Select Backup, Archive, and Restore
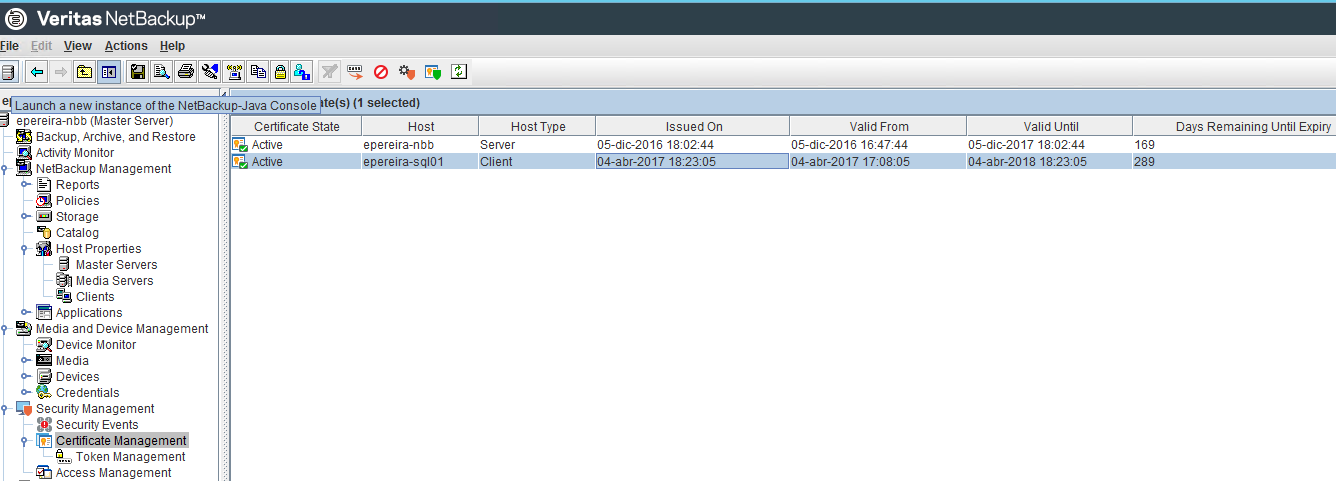The image size is (1336, 481). pos(116,137)
